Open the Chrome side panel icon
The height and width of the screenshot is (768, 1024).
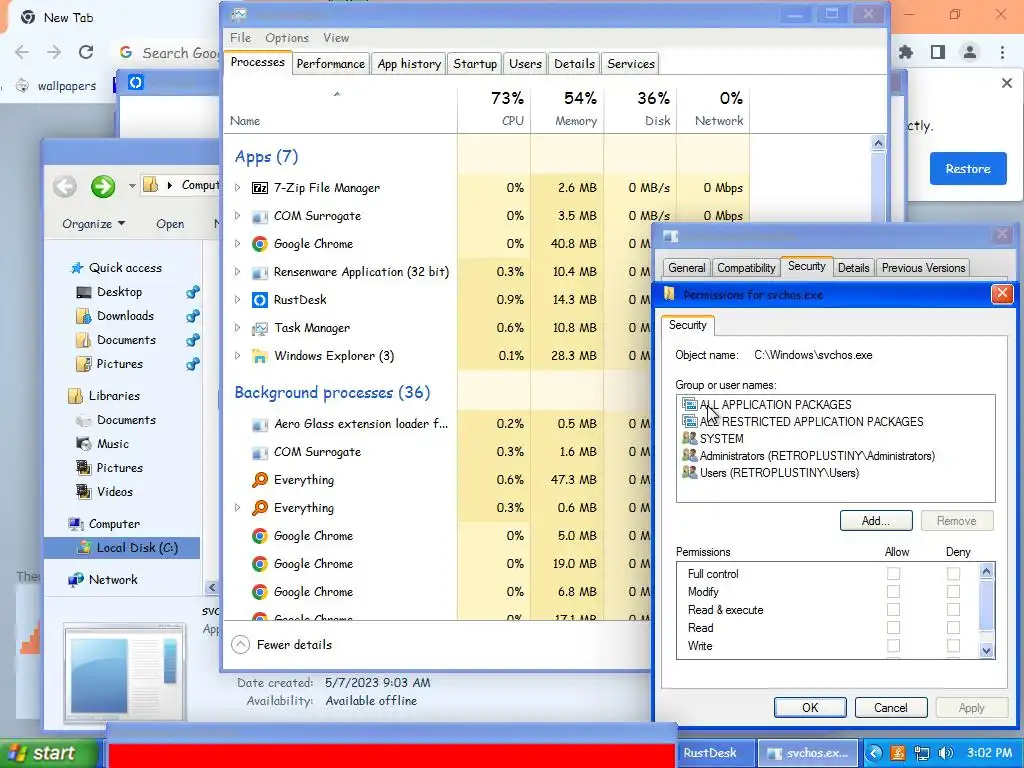[x=938, y=52]
